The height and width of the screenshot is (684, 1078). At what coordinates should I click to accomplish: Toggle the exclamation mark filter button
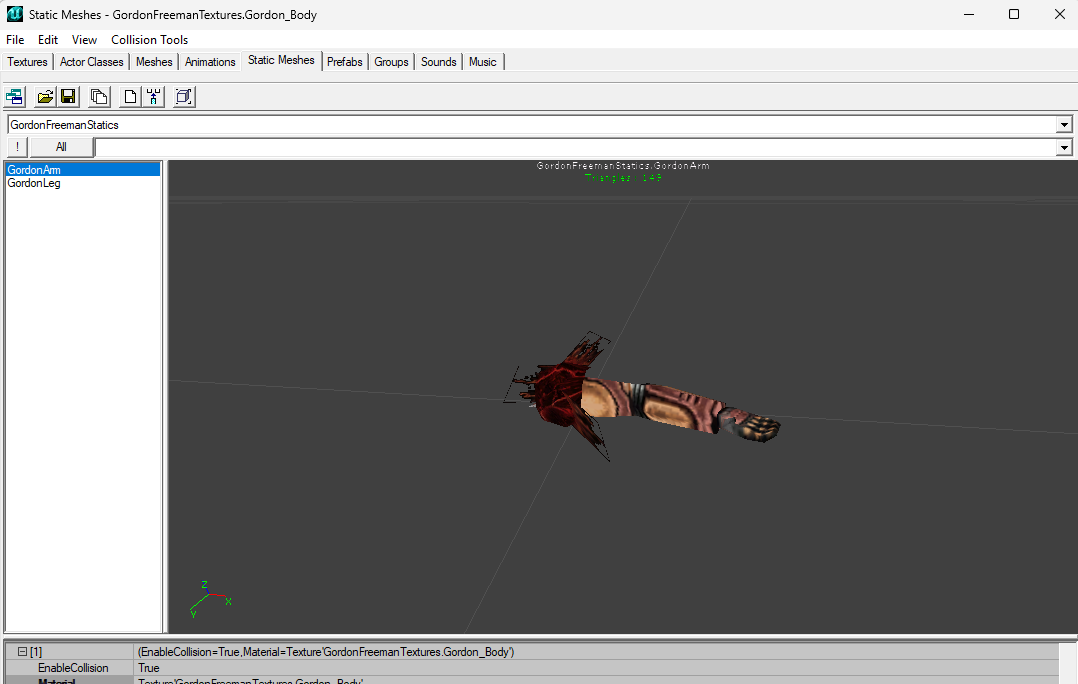17,147
